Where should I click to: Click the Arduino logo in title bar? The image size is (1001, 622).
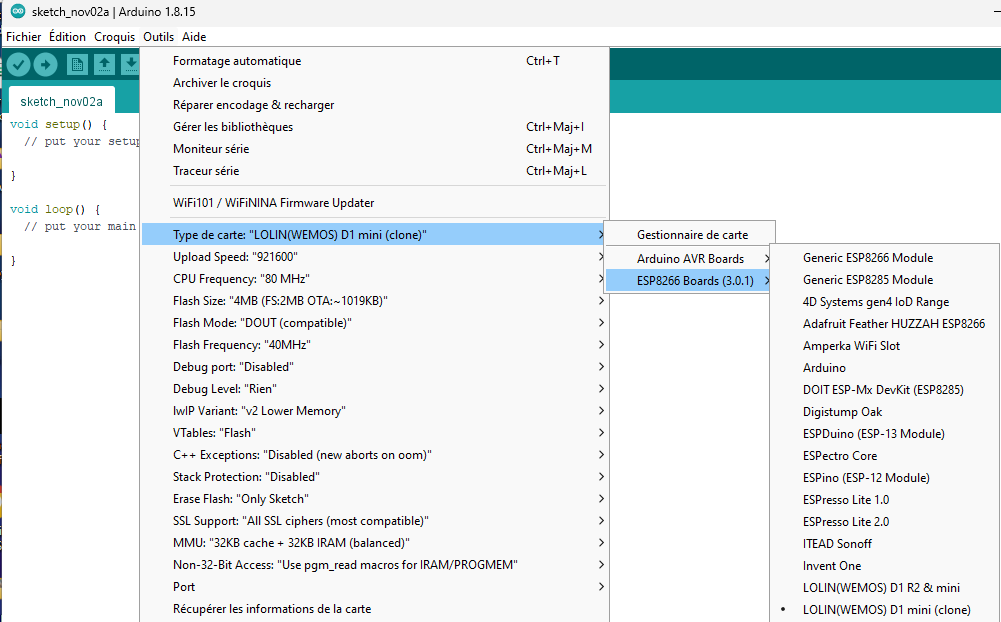point(18,11)
